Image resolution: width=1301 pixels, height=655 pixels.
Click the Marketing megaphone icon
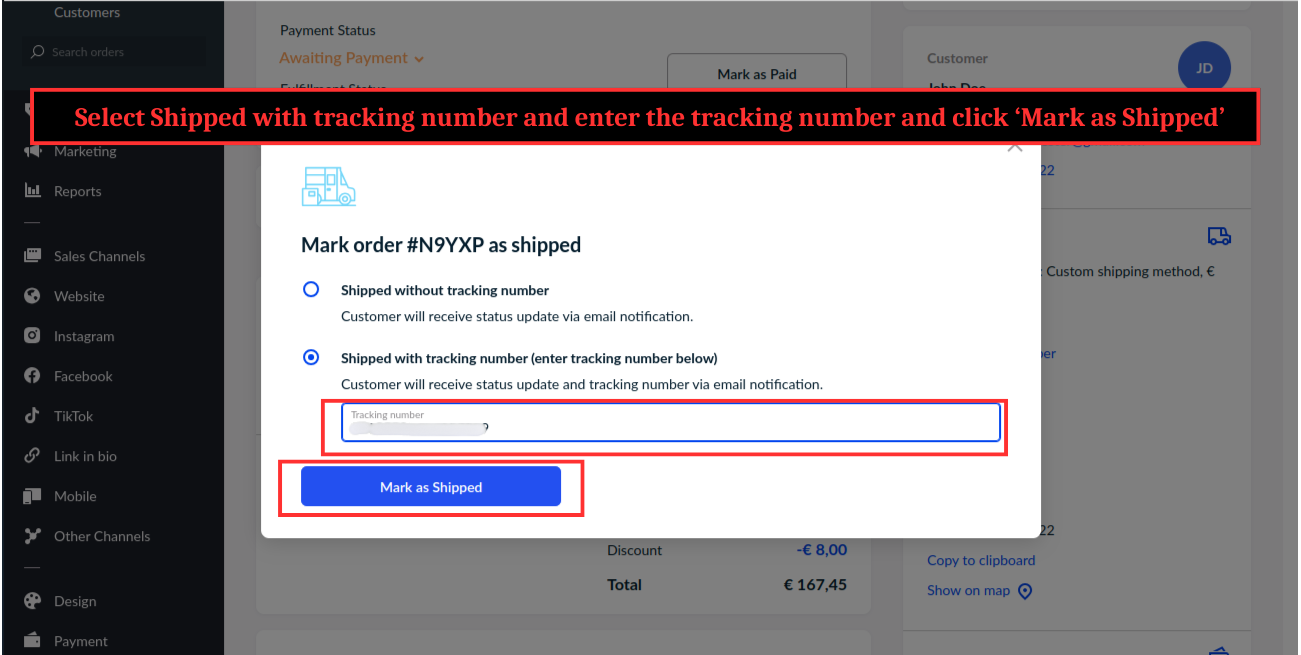click(33, 151)
